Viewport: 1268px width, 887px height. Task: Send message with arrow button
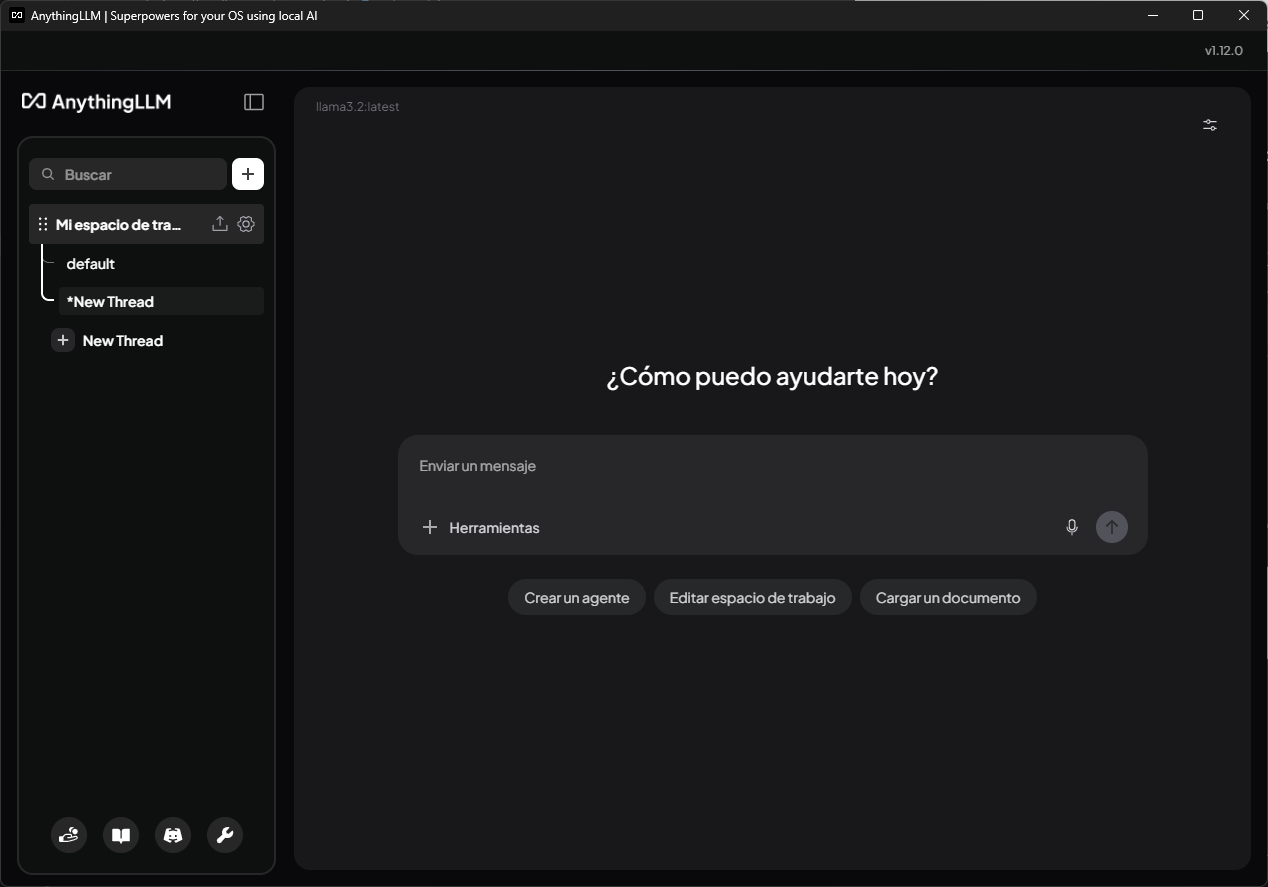point(1112,527)
